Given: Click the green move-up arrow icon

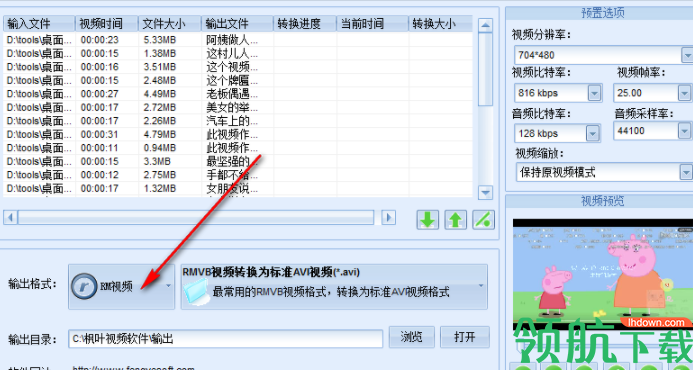Looking at the screenshot, I should tap(456, 219).
